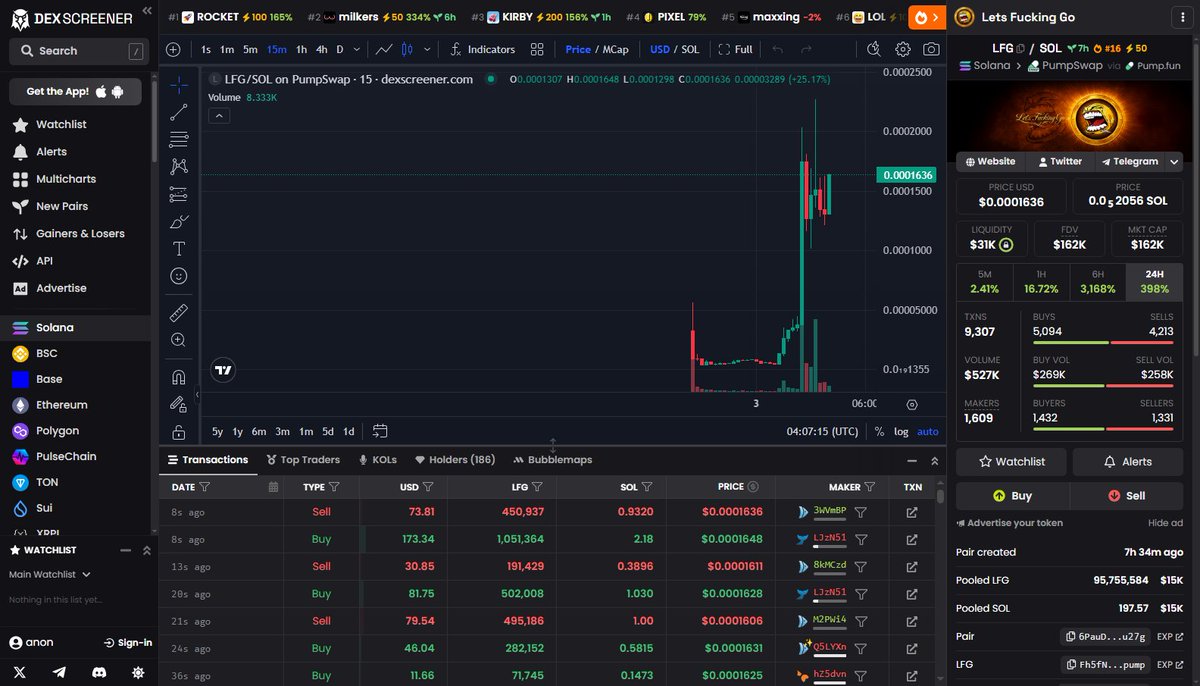Select the crosshair cursor tool

(179, 85)
